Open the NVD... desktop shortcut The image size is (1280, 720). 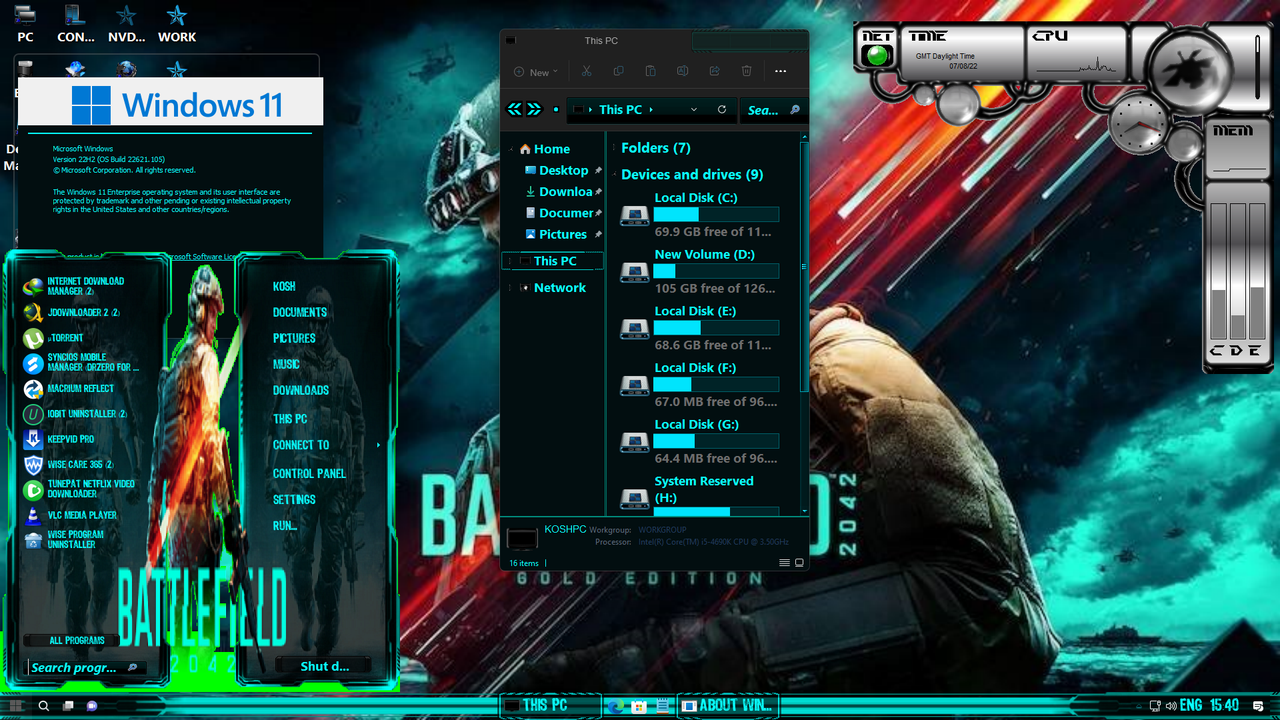coord(126,23)
